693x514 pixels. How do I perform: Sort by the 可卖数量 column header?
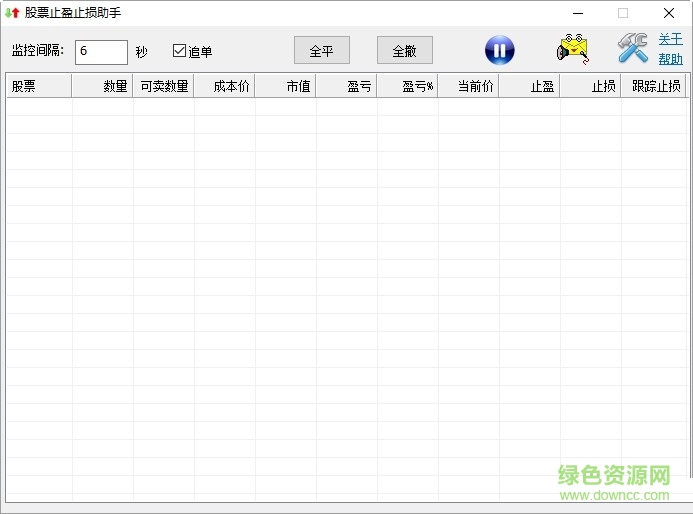(x=163, y=86)
